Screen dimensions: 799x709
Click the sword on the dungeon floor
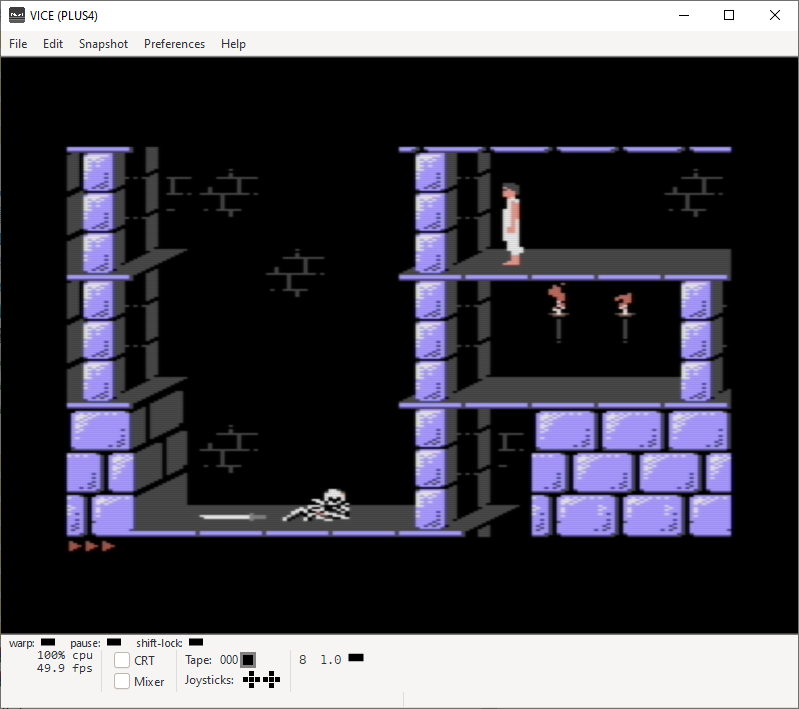pyautogui.click(x=232, y=517)
